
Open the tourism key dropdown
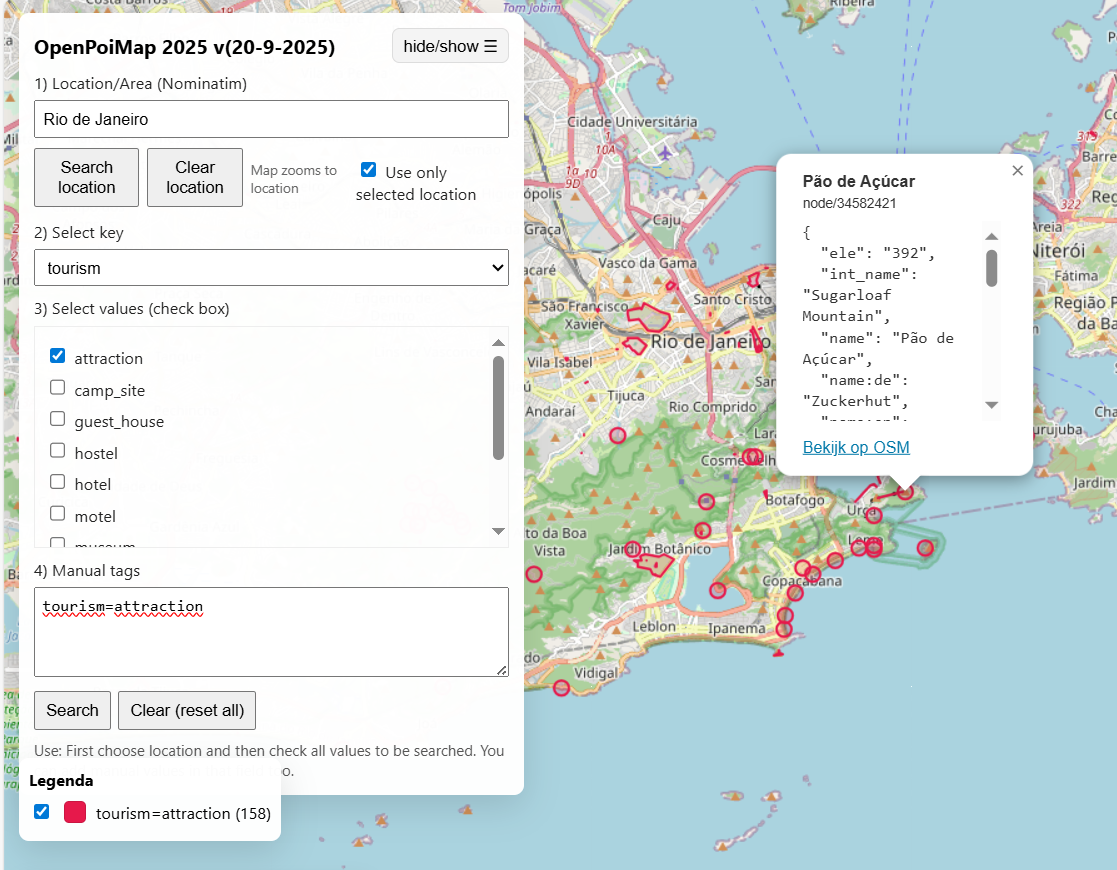(271, 268)
